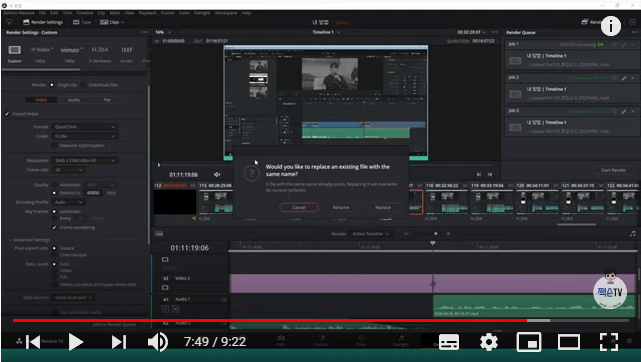Edit Job 1 with its pencil icon
The image size is (641, 362).
[x=623, y=45]
